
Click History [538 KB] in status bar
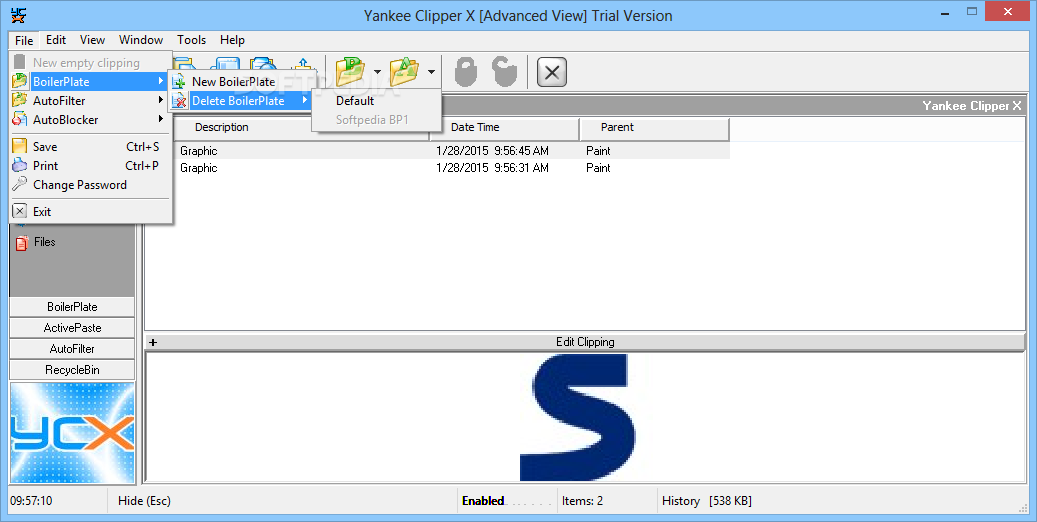click(706, 501)
